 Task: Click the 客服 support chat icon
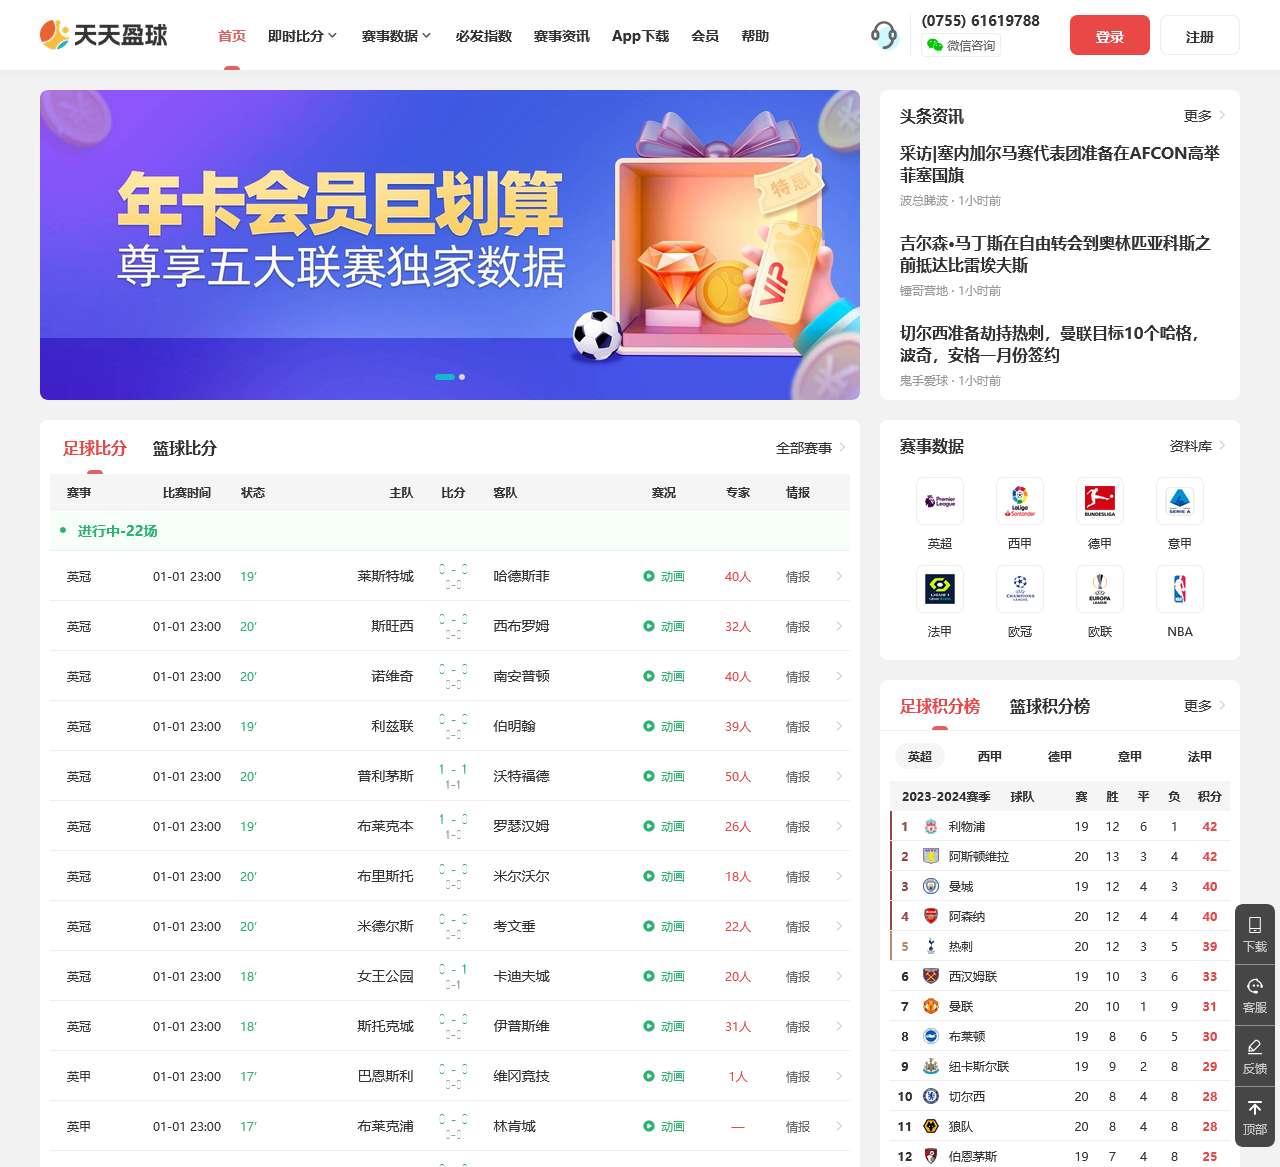[x=1255, y=986]
